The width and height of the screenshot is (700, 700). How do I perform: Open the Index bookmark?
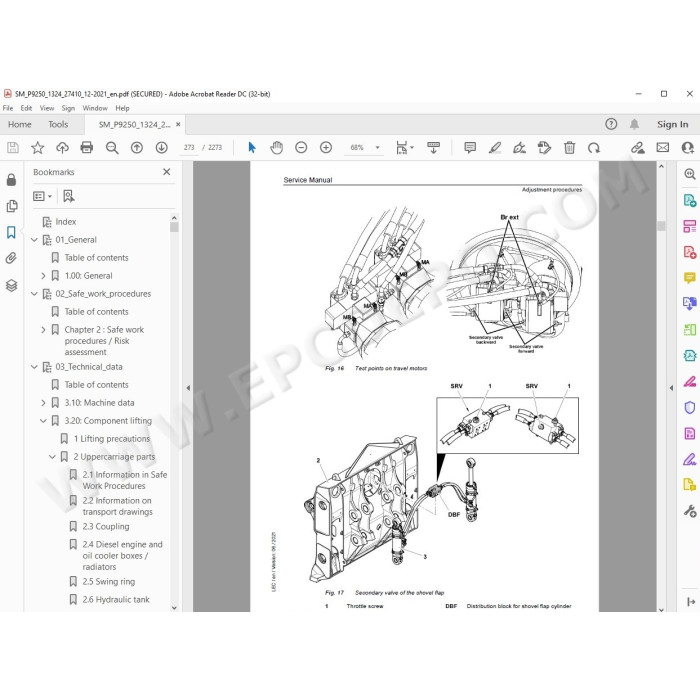[66, 222]
